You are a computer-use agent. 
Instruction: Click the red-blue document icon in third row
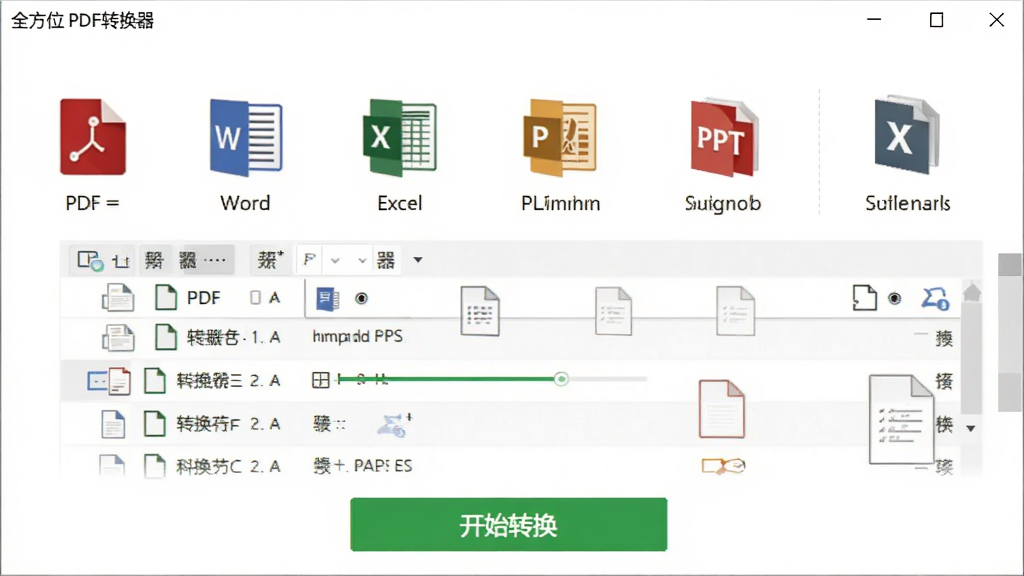(109, 381)
